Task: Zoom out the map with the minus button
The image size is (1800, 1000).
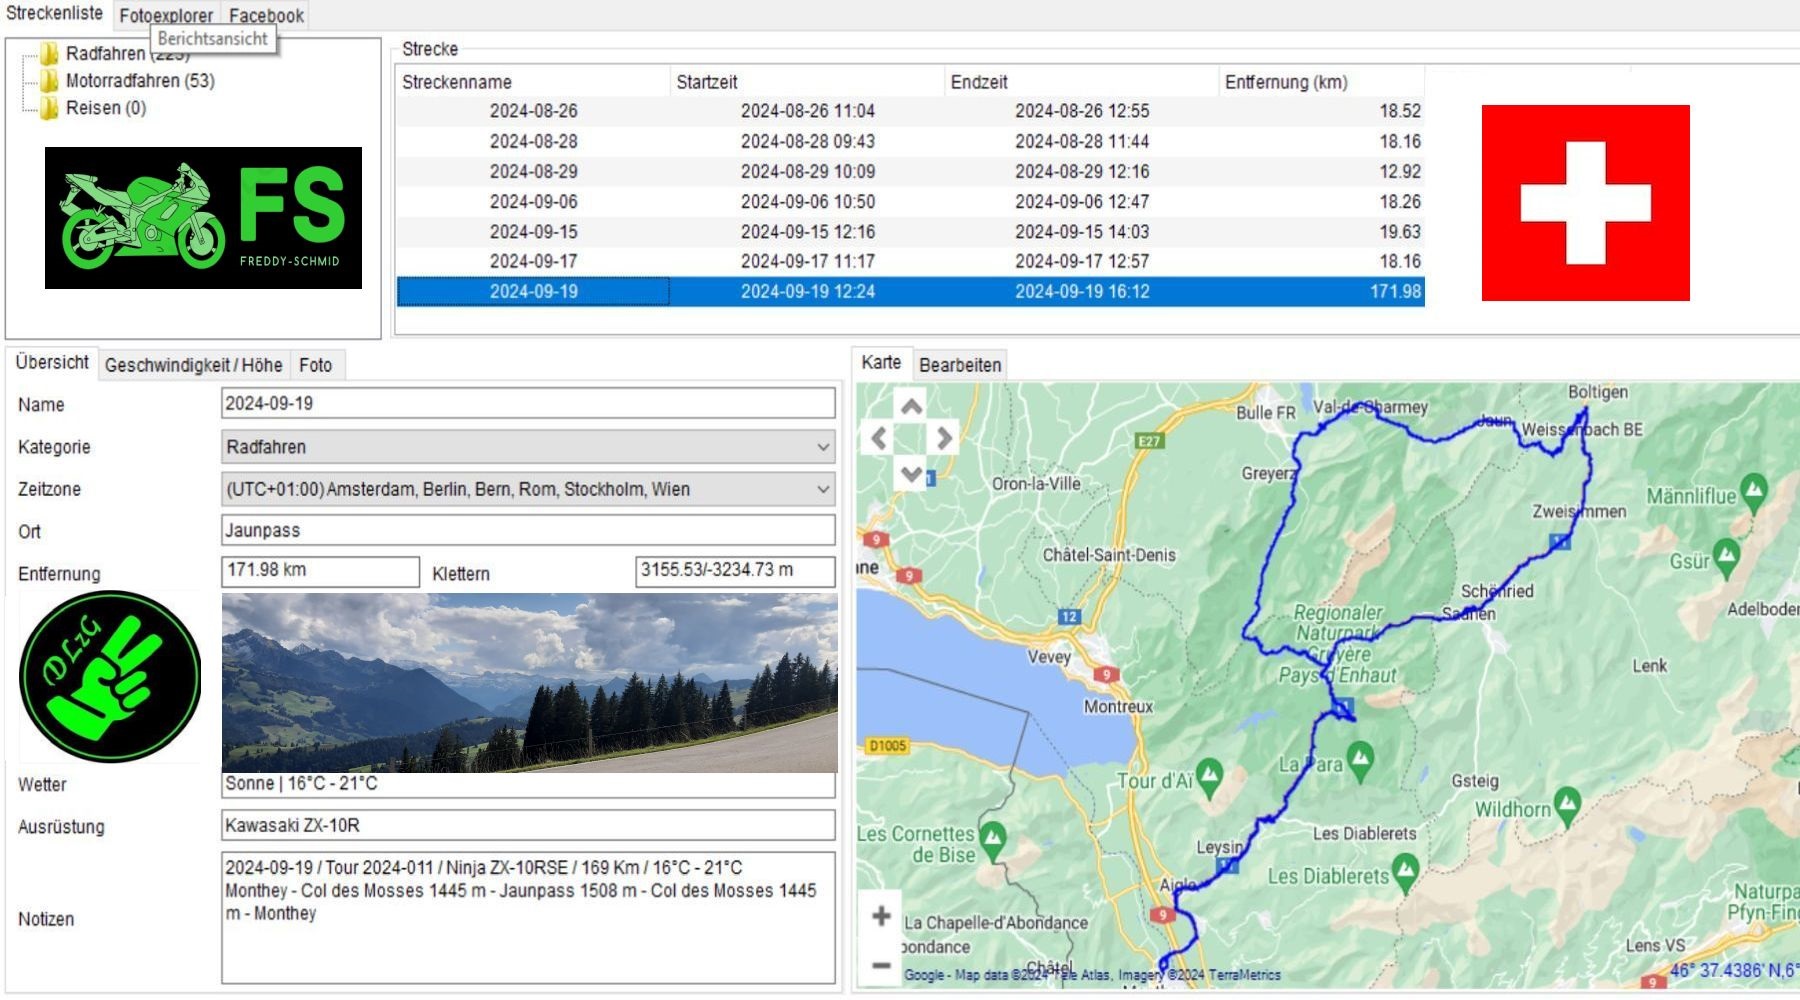Action: [x=881, y=965]
